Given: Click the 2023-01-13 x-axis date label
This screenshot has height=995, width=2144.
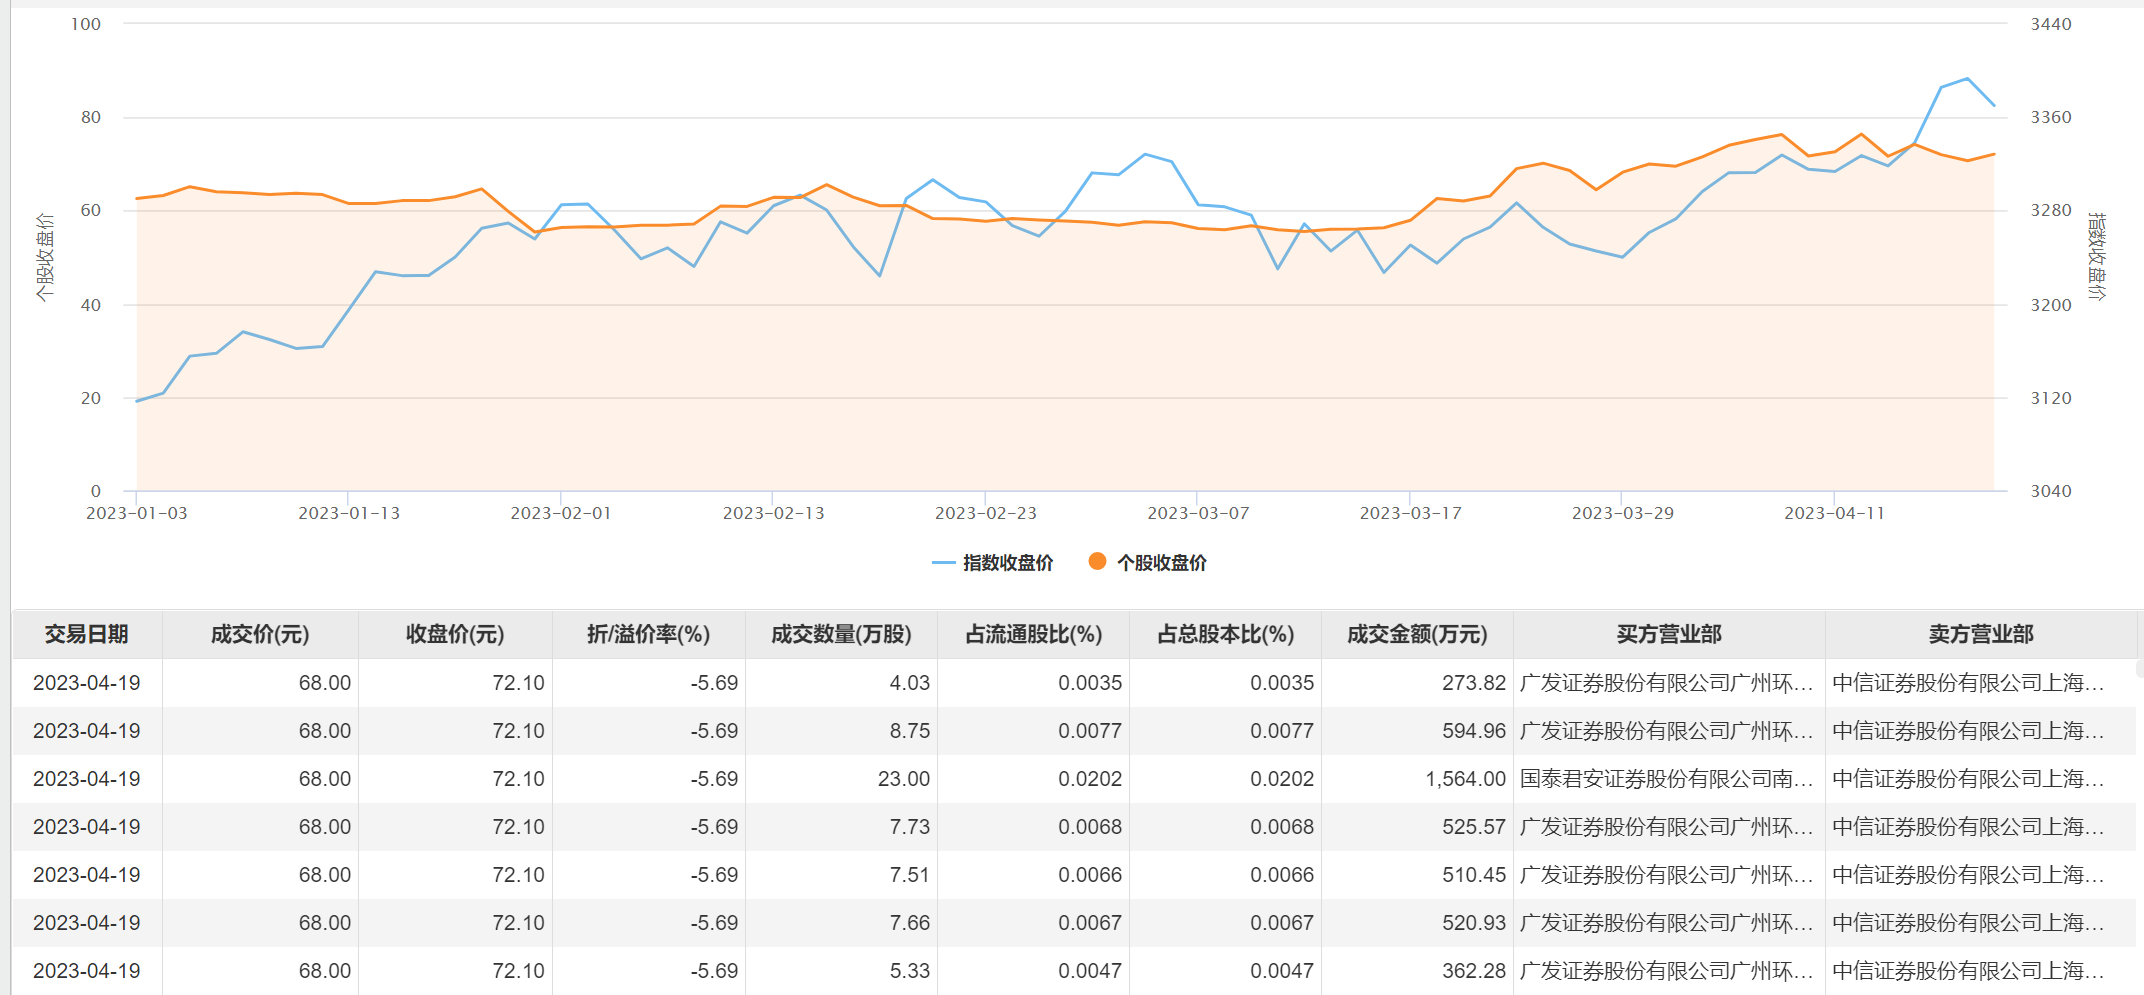Looking at the screenshot, I should point(349,514).
